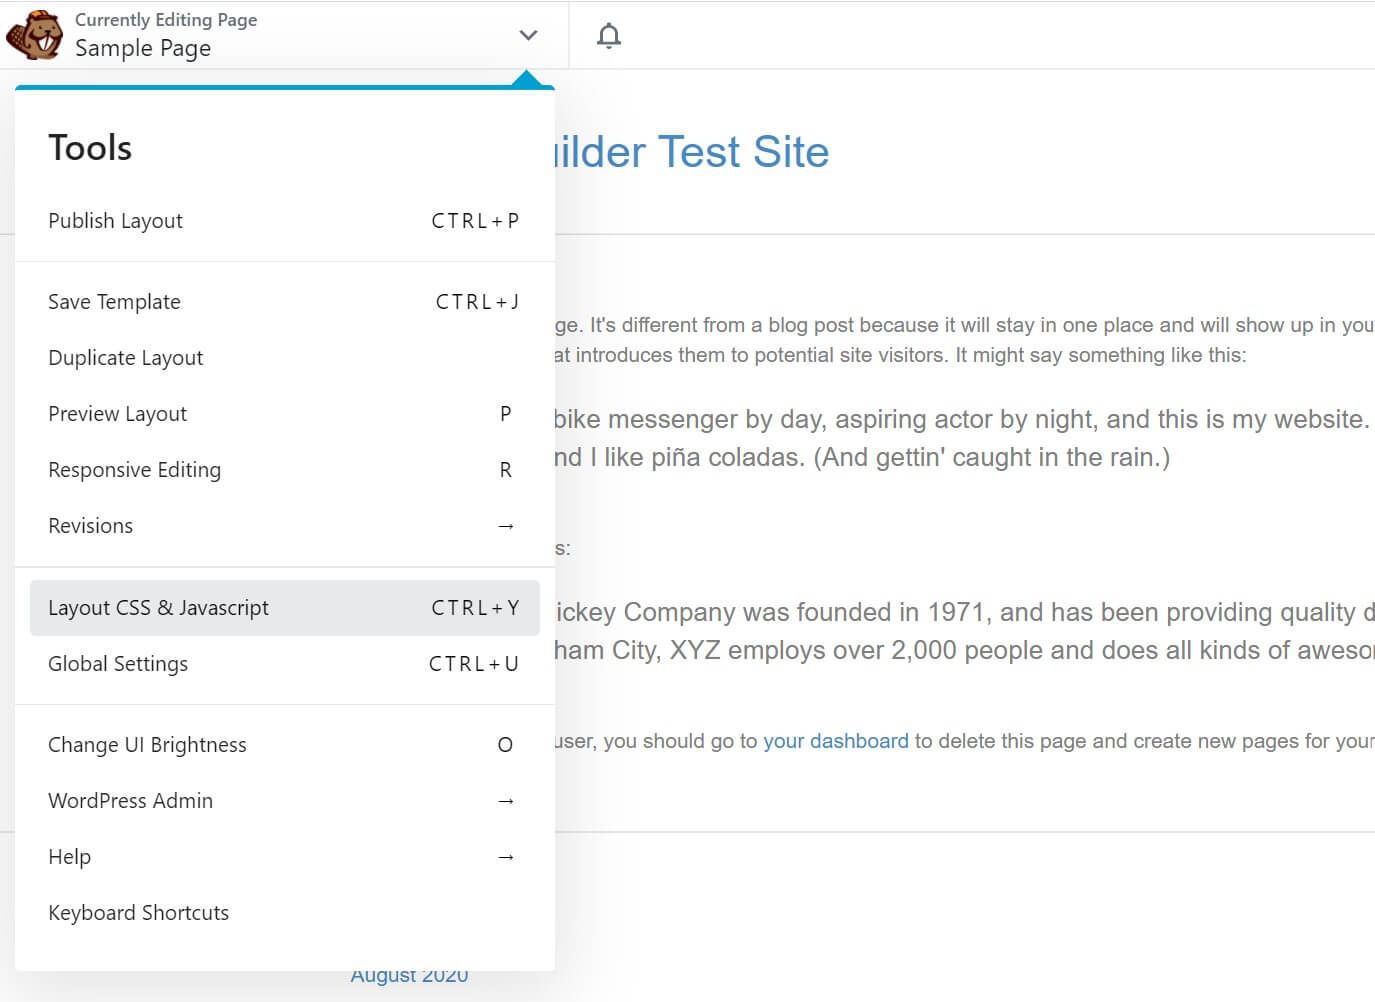The height and width of the screenshot is (1002, 1375).
Task: Click Currently Editing Page header text
Action: coord(166,19)
